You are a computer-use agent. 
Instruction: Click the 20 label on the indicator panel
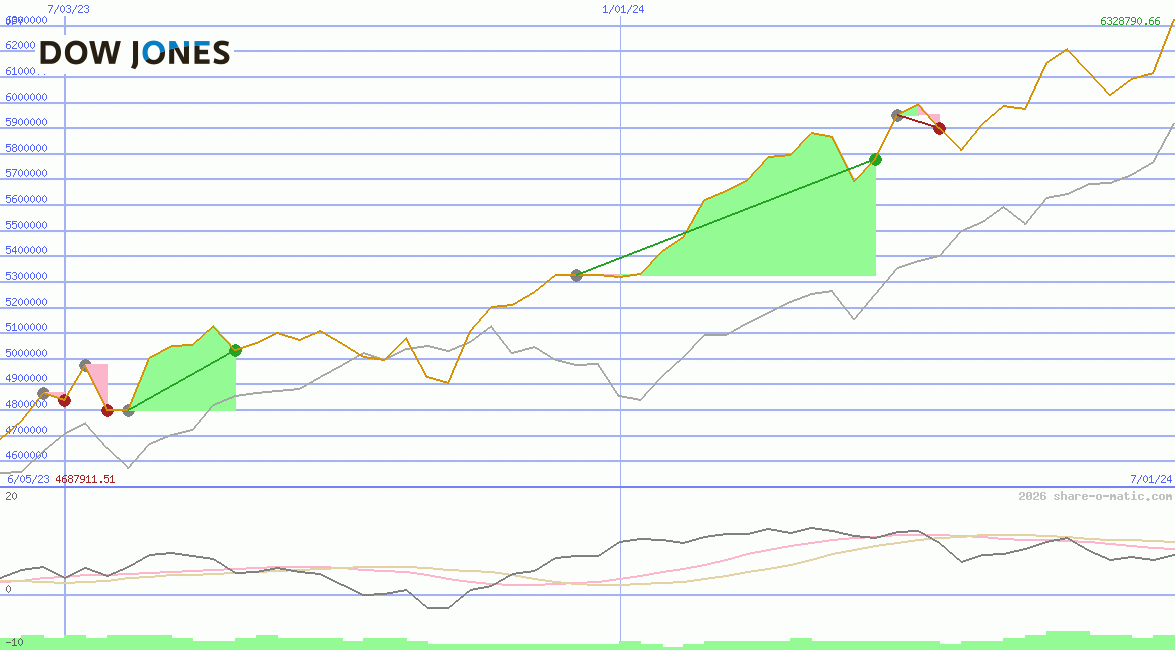[11, 496]
